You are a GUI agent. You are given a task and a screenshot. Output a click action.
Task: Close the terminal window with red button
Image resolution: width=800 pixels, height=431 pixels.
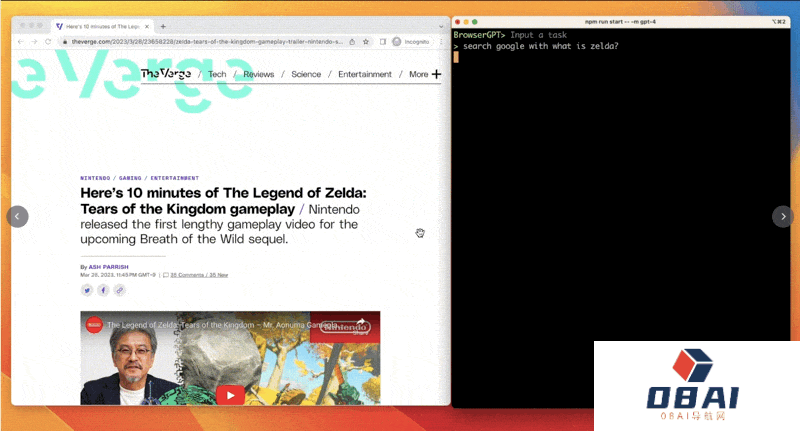click(x=458, y=22)
